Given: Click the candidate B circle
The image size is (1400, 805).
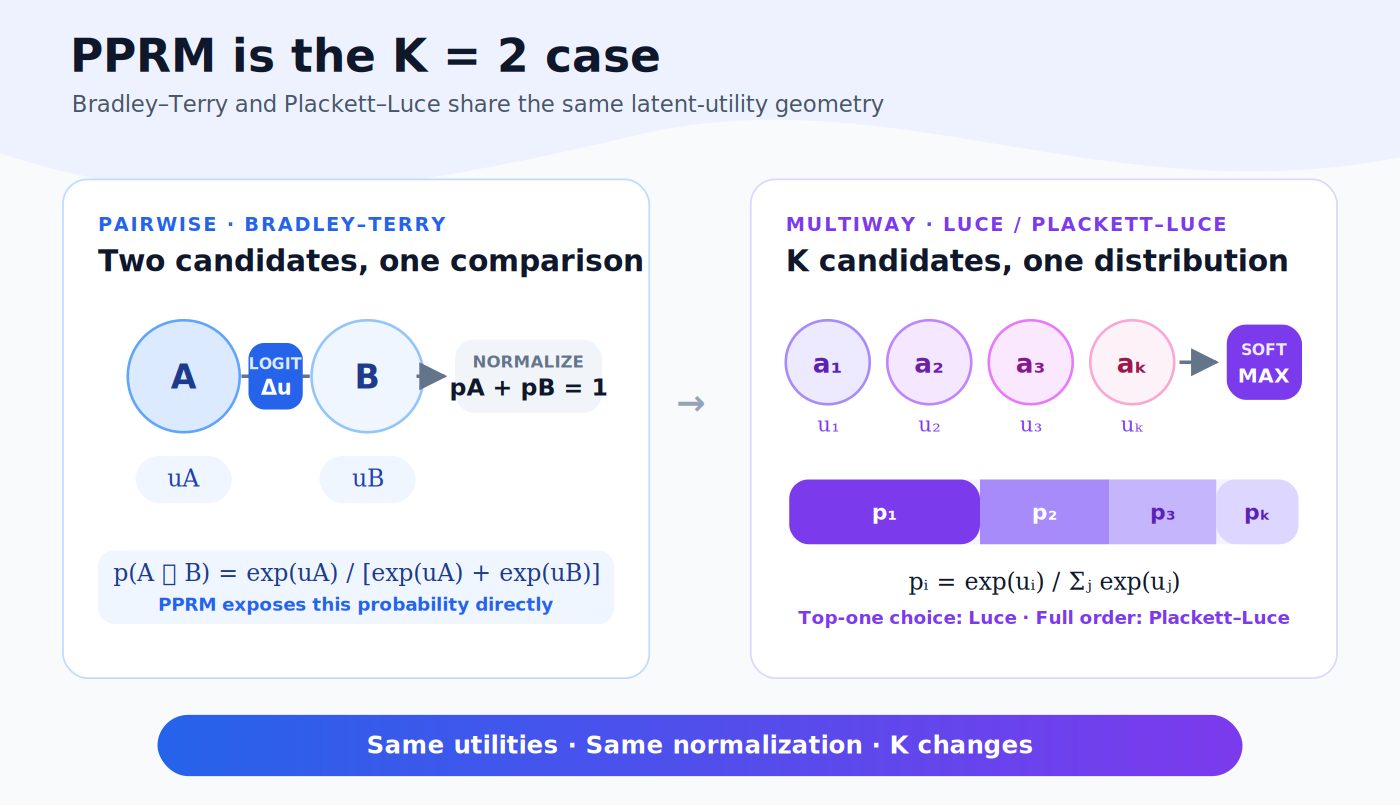Looking at the screenshot, I should [x=367, y=376].
